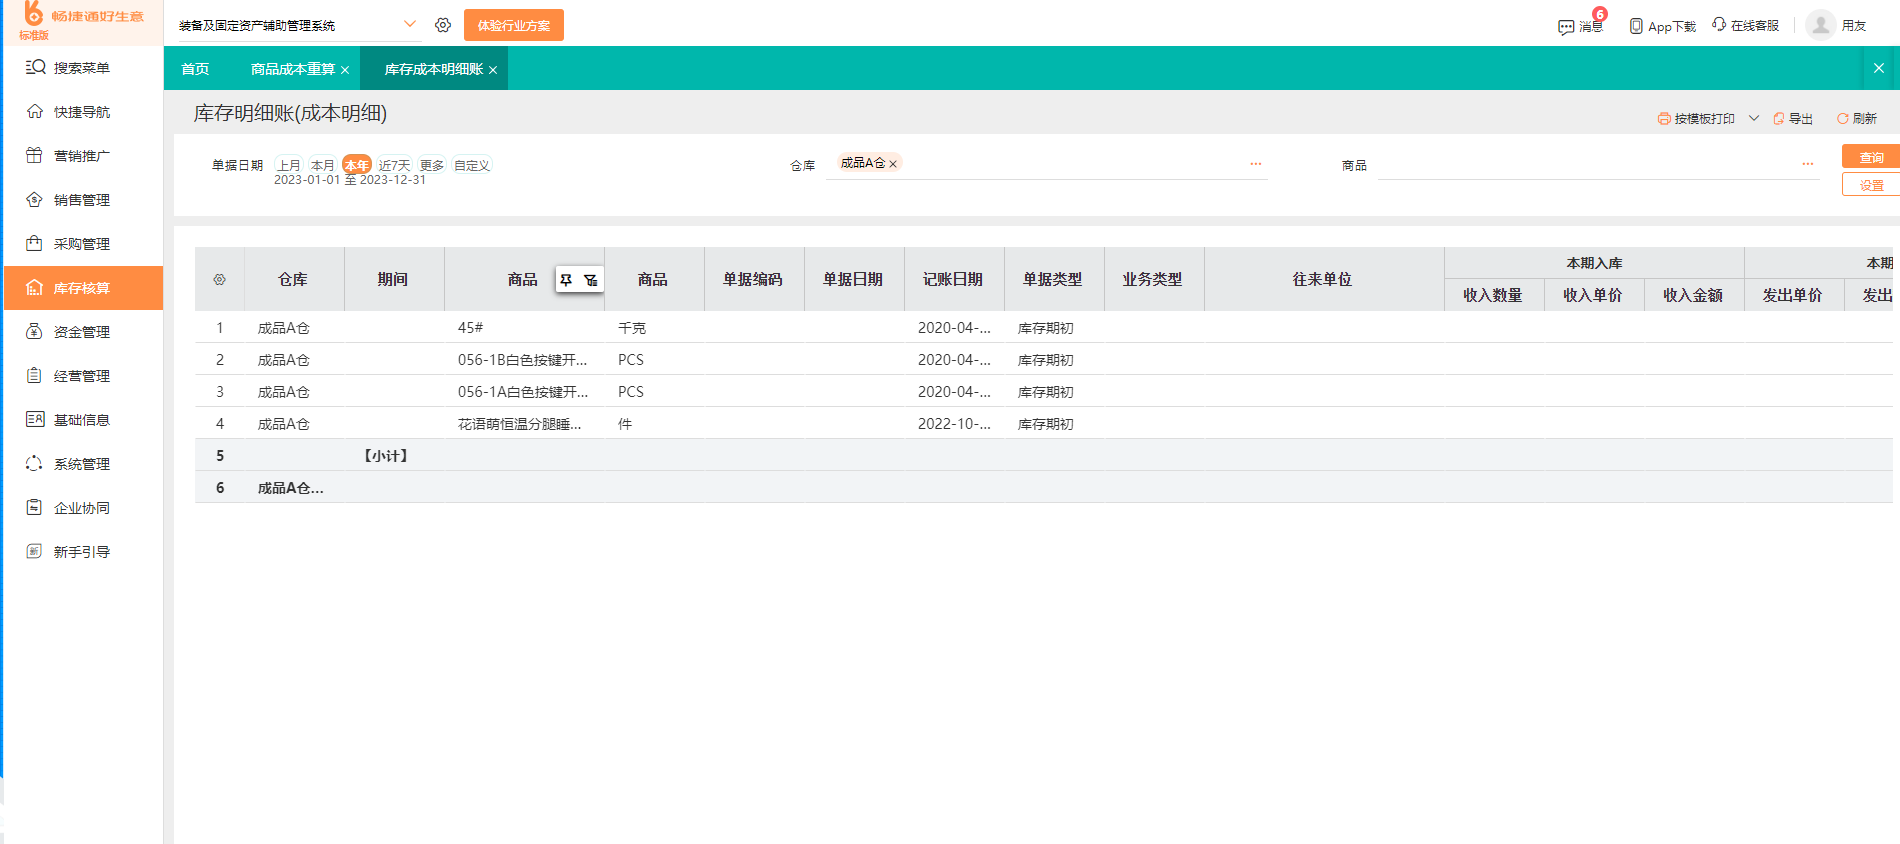The image size is (1900, 844).
Task: Click the 导出 export button
Action: [1793, 118]
